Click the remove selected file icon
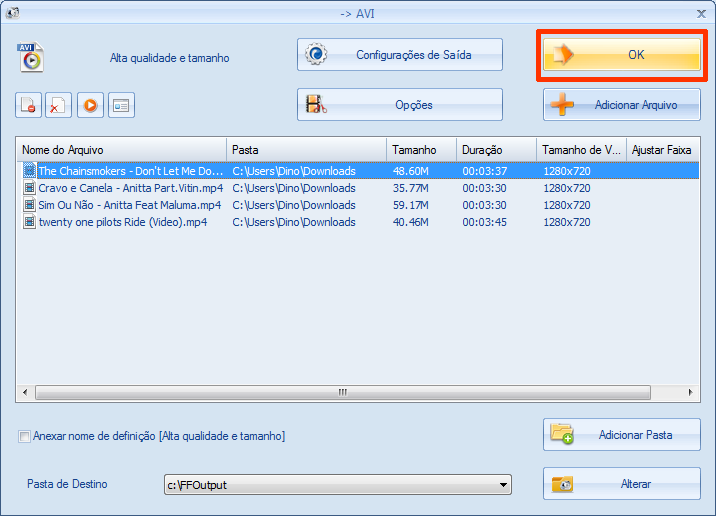This screenshot has height=516, width=716. tap(28, 105)
